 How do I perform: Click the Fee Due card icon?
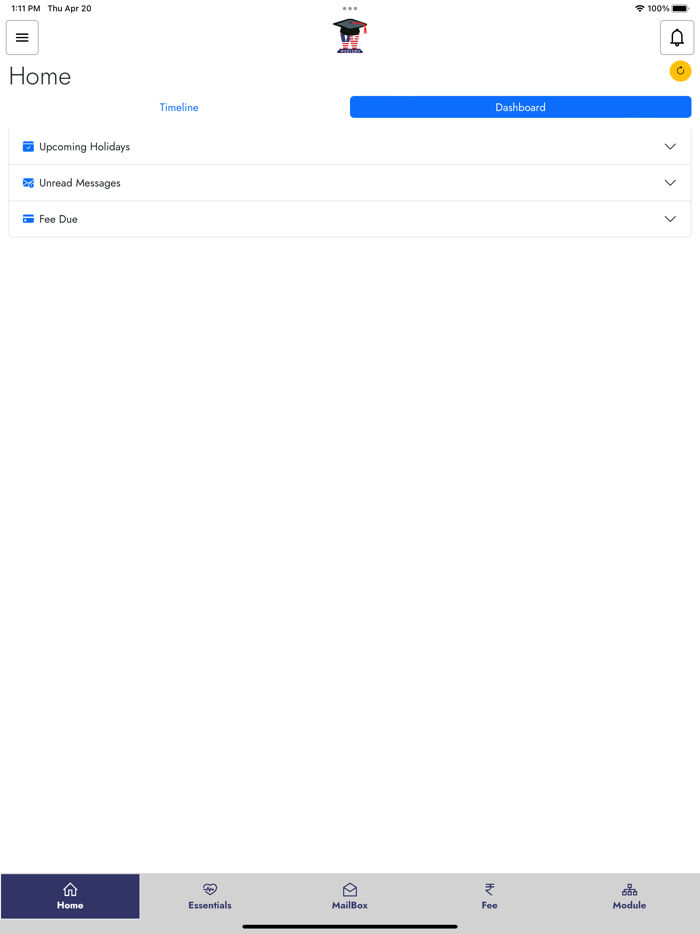tap(28, 219)
